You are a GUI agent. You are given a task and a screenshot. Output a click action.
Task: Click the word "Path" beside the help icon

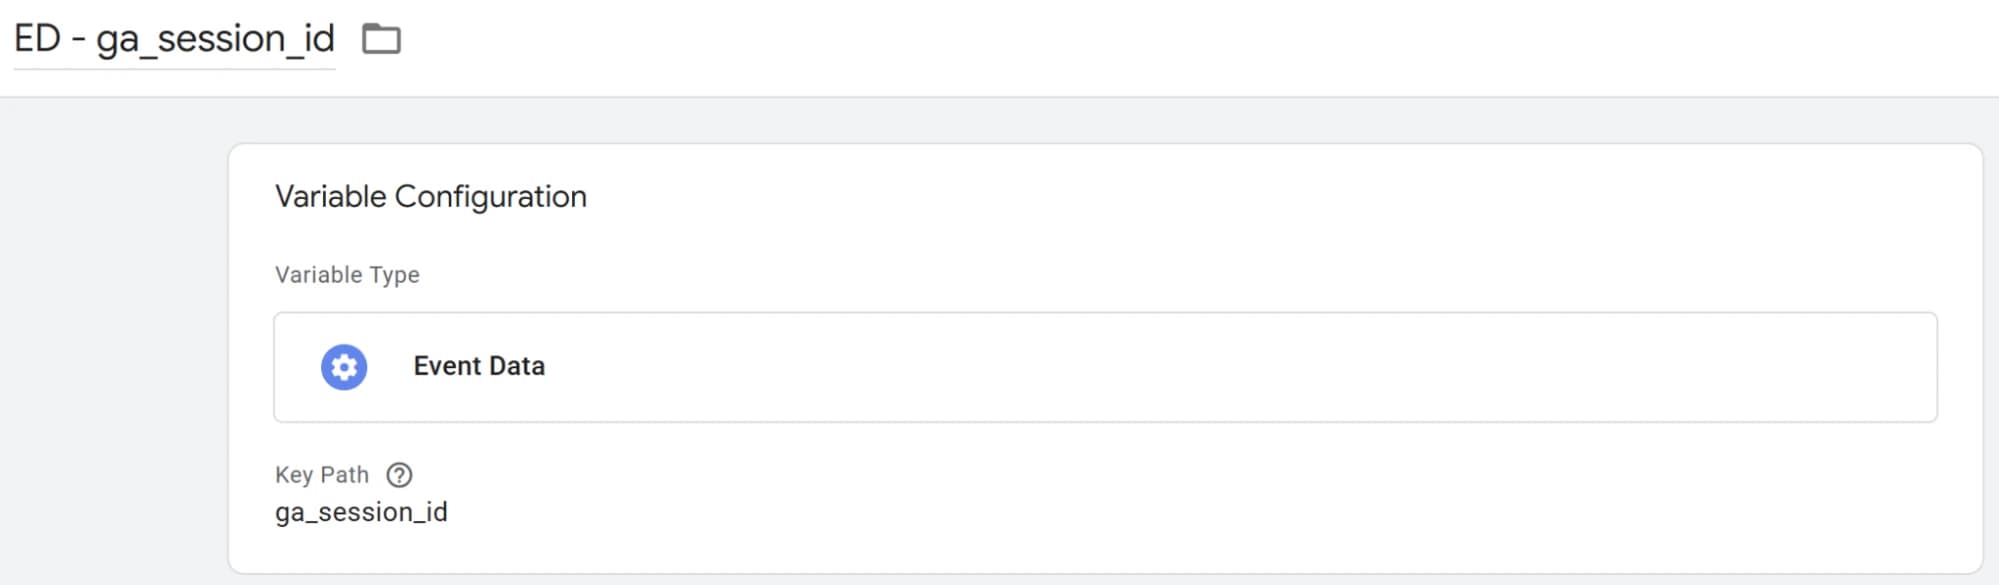pos(345,475)
